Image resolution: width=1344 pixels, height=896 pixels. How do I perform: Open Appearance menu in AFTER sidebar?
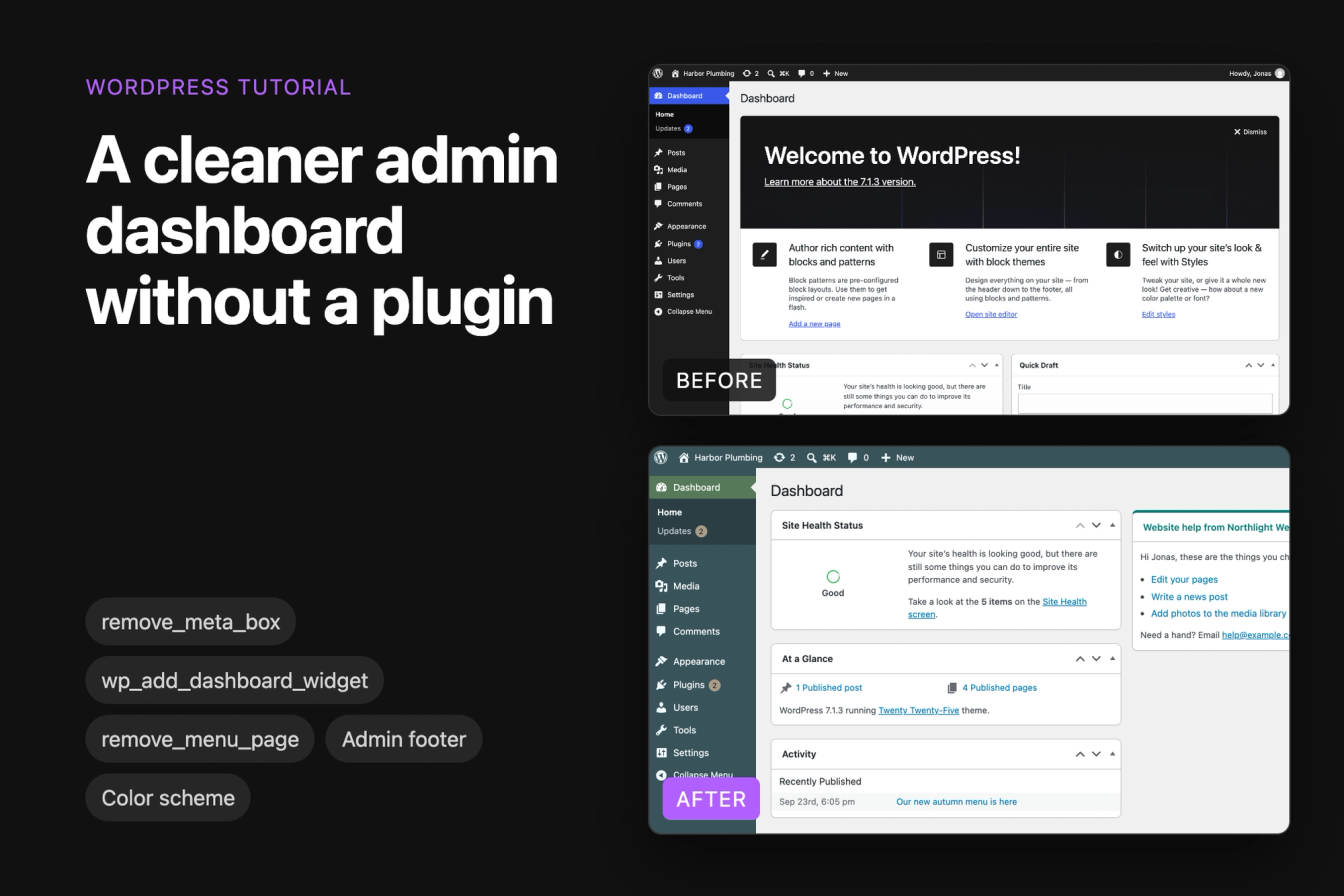click(x=702, y=661)
